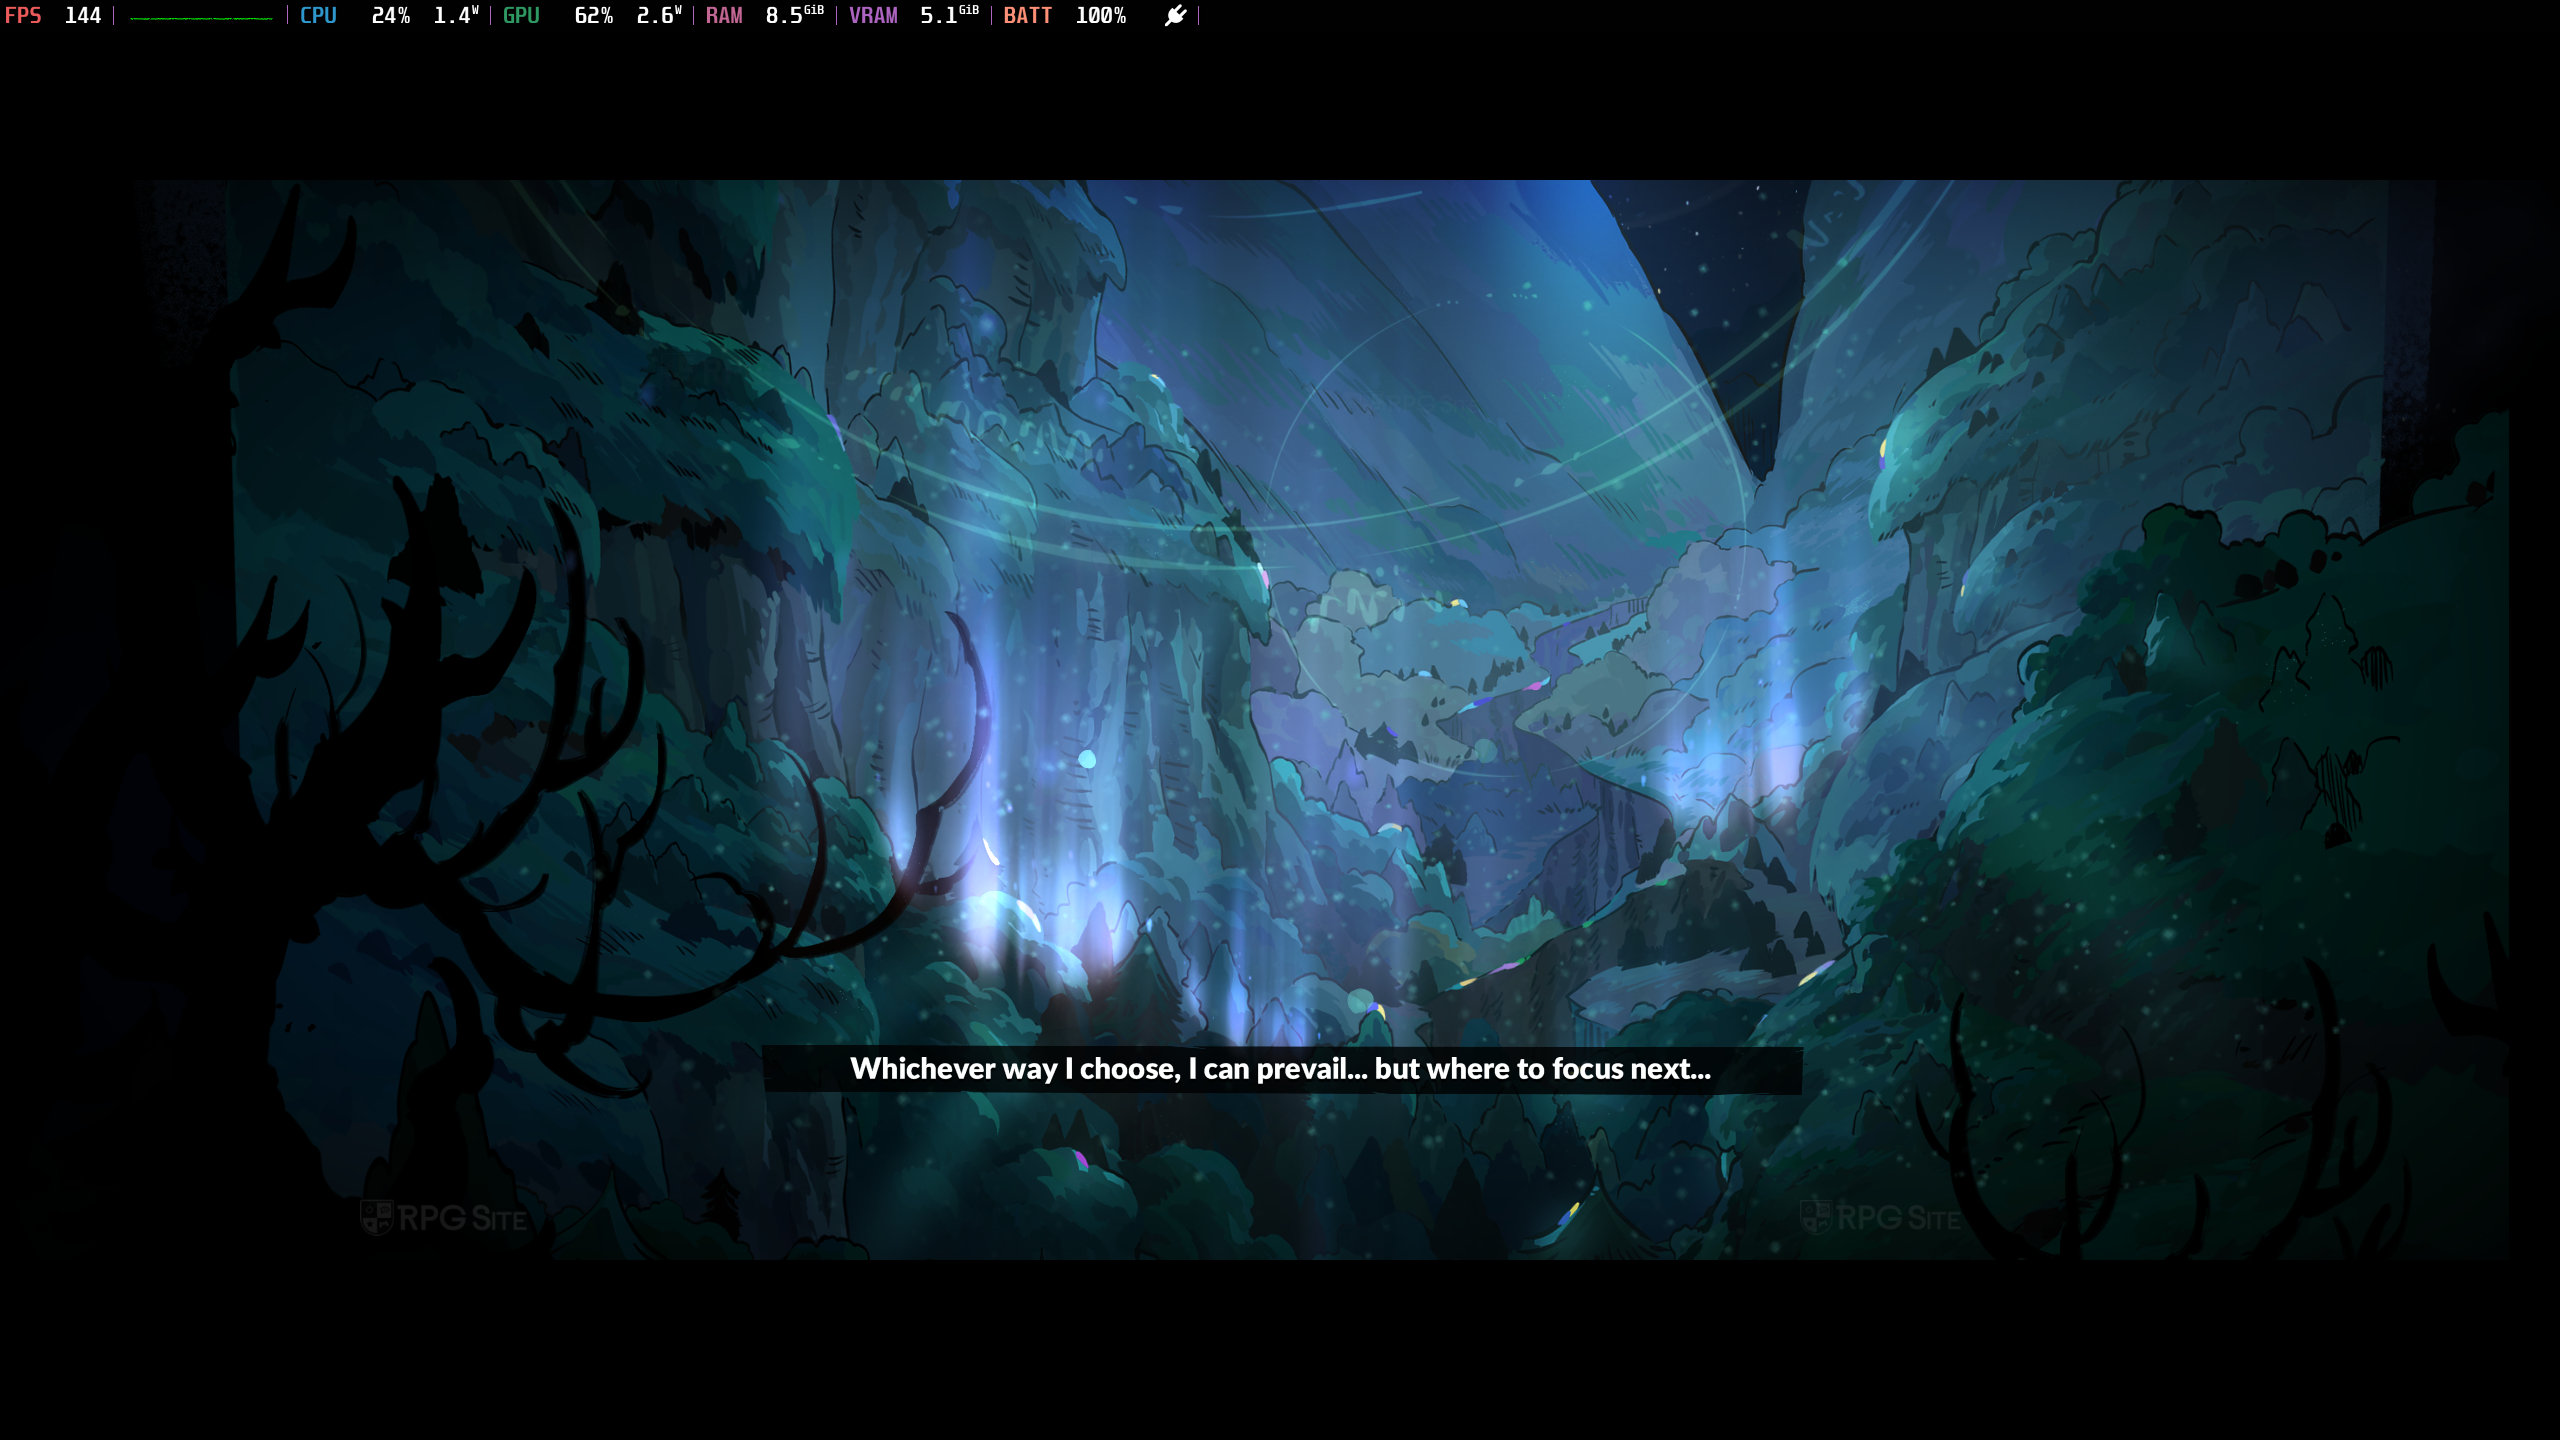The width and height of the screenshot is (2560, 1440).
Task: Click the GPU 62% usage readout
Action: click(558, 16)
